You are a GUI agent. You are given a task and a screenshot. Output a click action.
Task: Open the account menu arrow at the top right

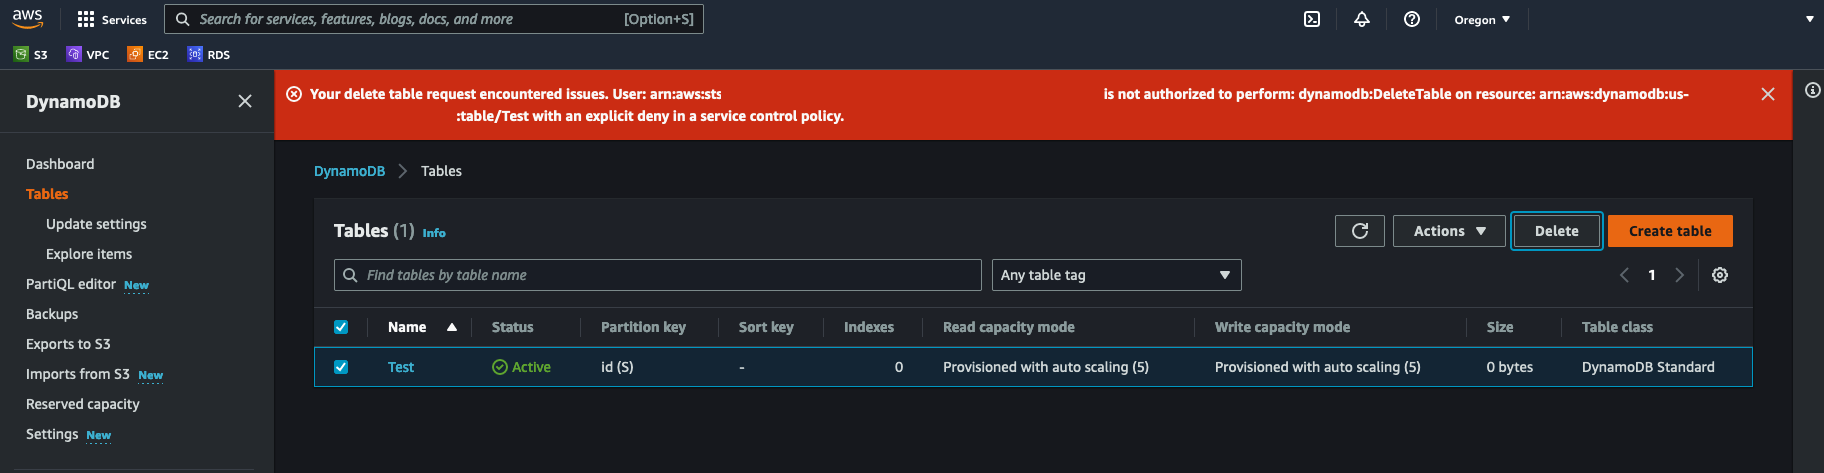pos(1810,19)
